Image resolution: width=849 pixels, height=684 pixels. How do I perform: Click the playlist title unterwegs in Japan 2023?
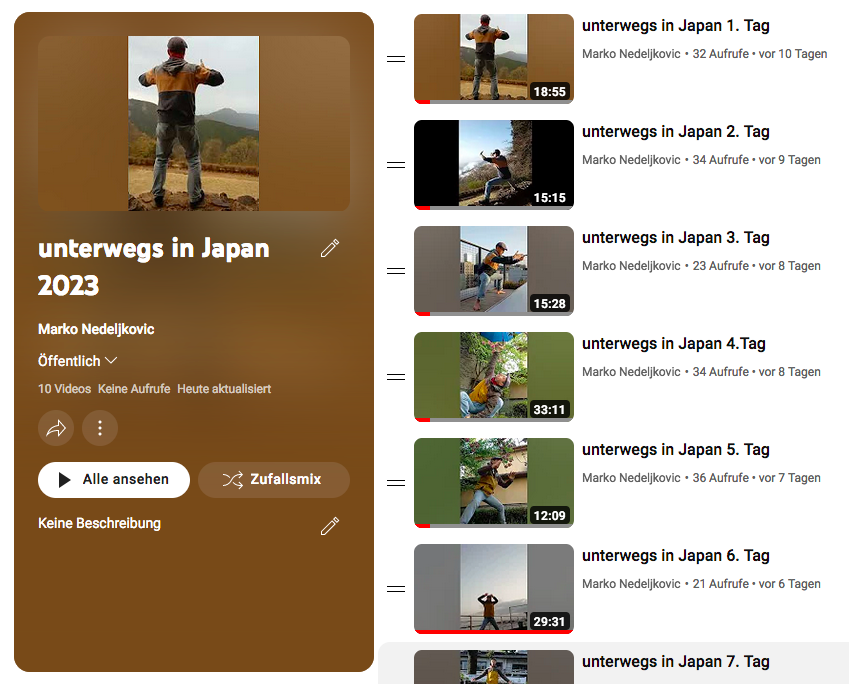tap(154, 267)
